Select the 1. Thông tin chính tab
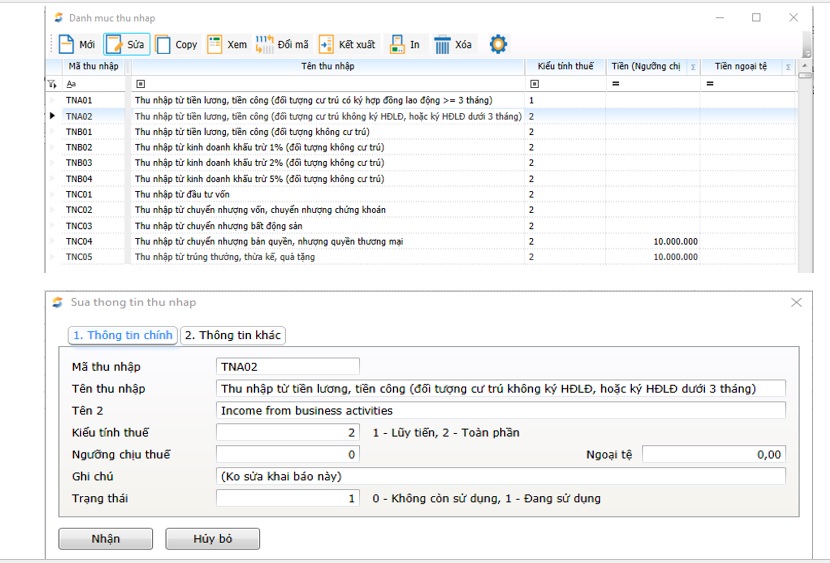830x563 pixels. (x=123, y=335)
